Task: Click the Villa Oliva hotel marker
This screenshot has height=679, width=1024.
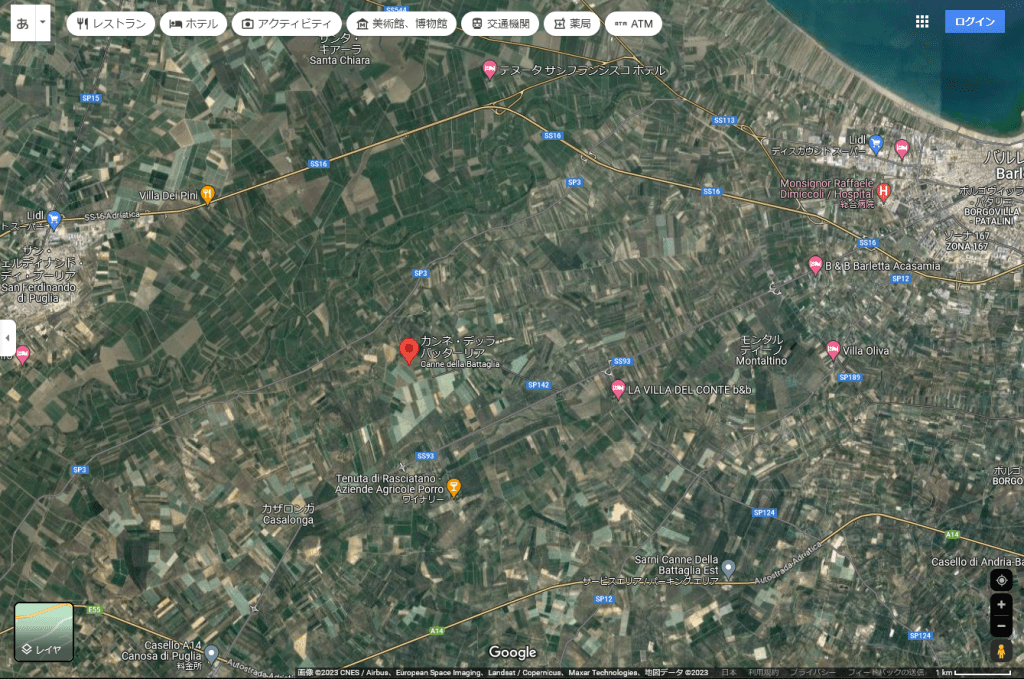Action: [x=833, y=349]
